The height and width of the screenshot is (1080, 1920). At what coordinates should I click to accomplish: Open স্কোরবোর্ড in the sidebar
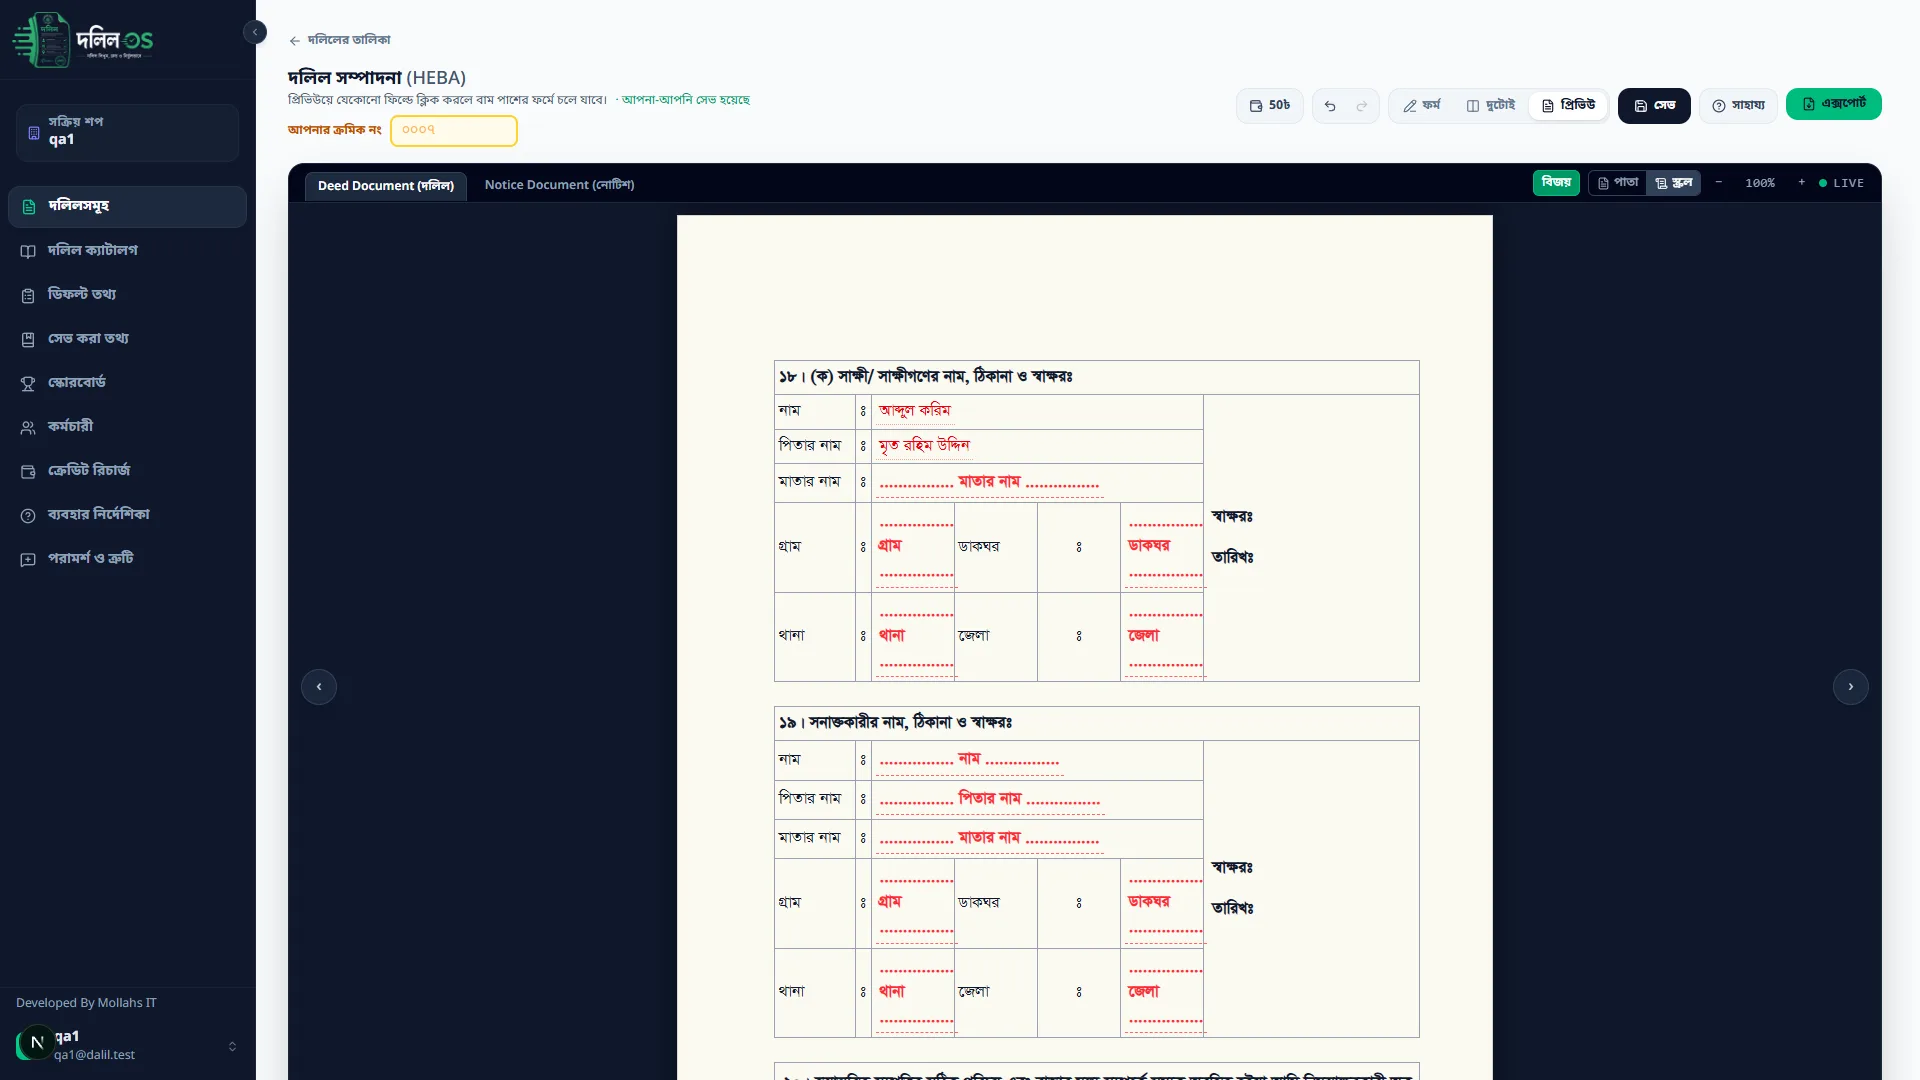(127, 382)
